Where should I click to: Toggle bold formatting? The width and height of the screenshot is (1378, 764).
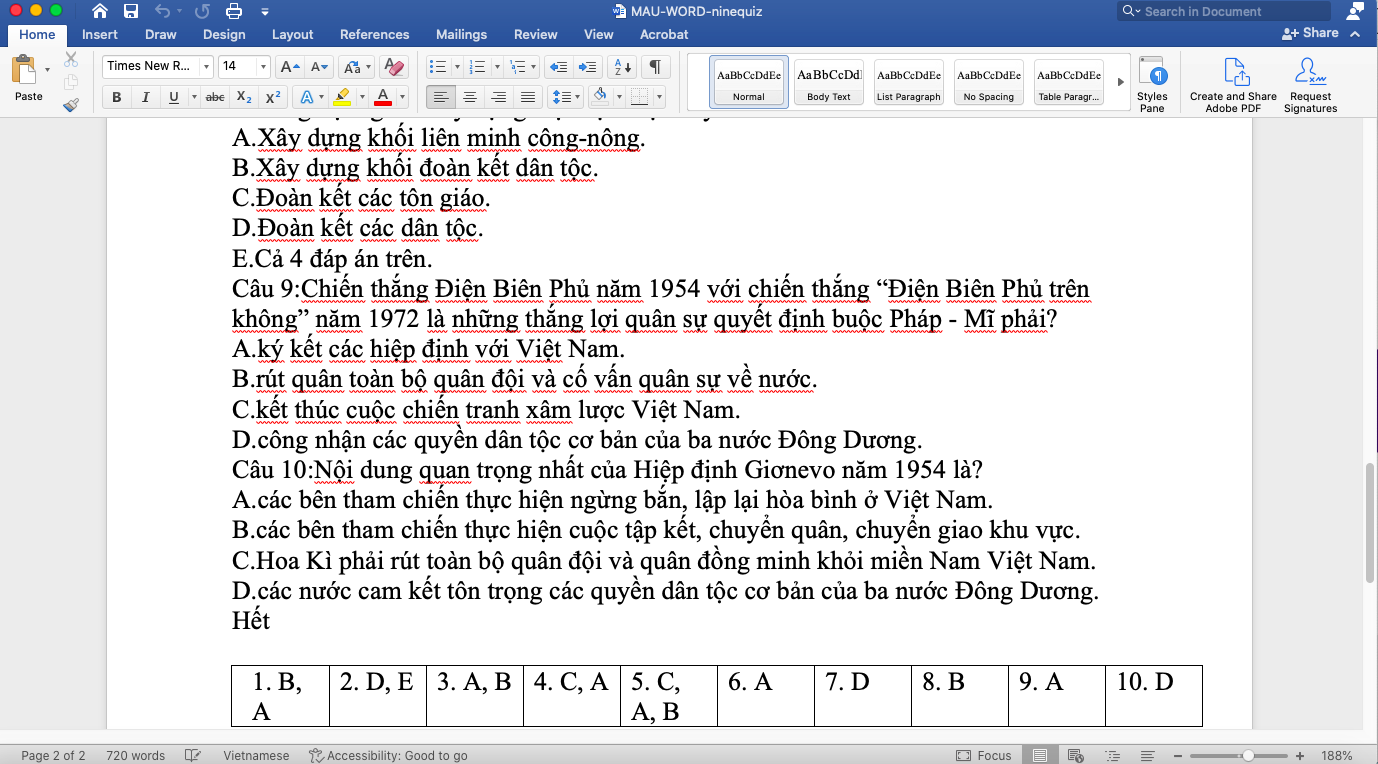(116, 97)
